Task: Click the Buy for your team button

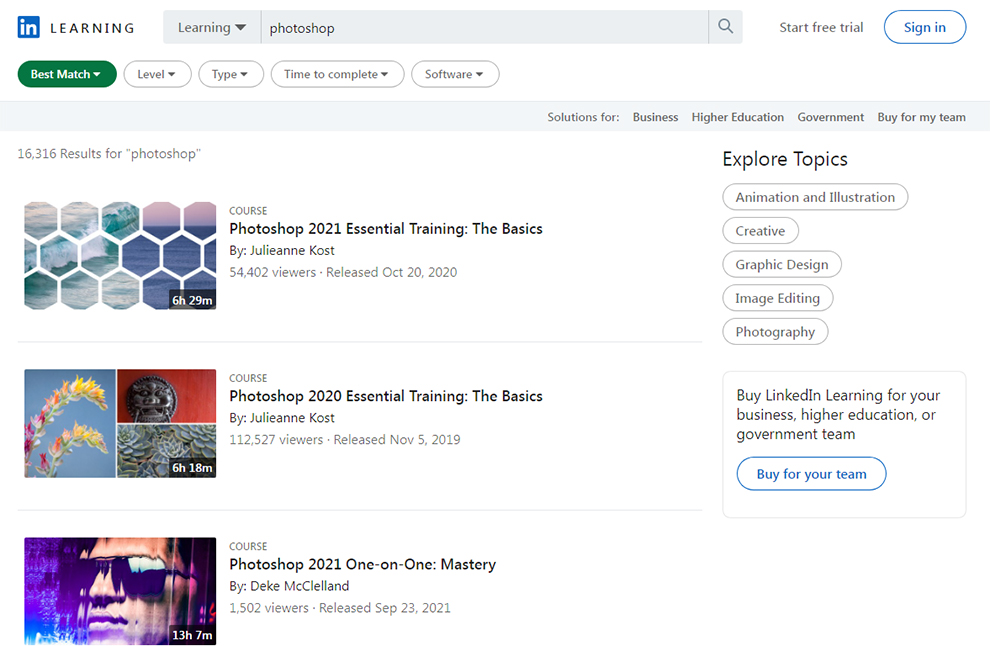Action: click(811, 474)
